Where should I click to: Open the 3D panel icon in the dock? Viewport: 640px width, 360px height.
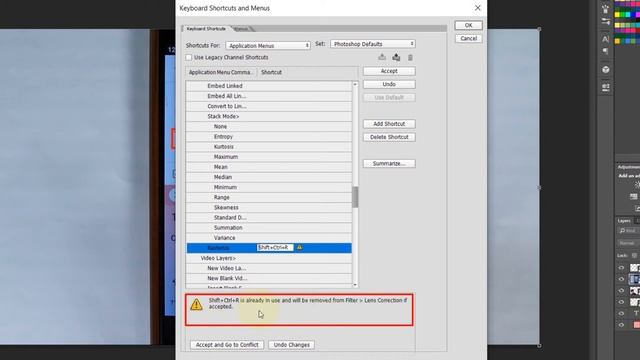[605, 70]
